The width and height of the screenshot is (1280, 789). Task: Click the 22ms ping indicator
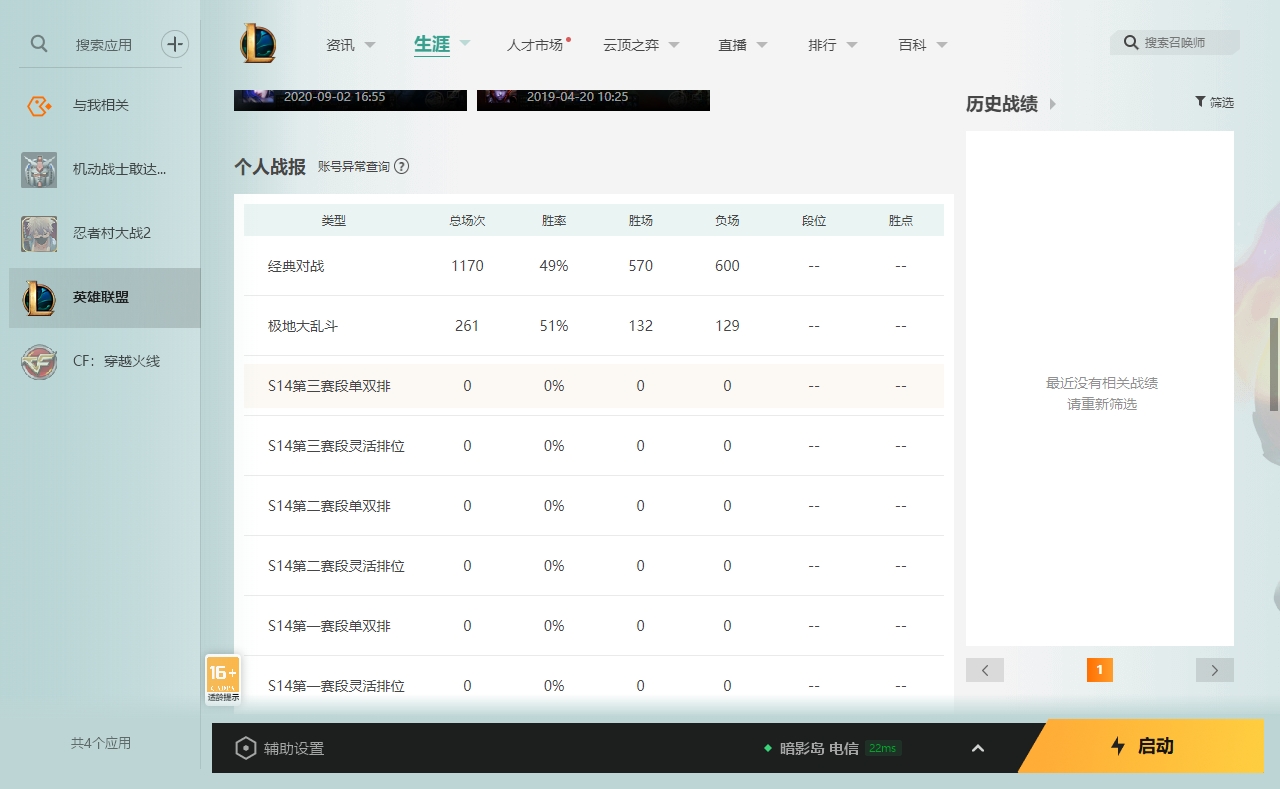pos(883,748)
